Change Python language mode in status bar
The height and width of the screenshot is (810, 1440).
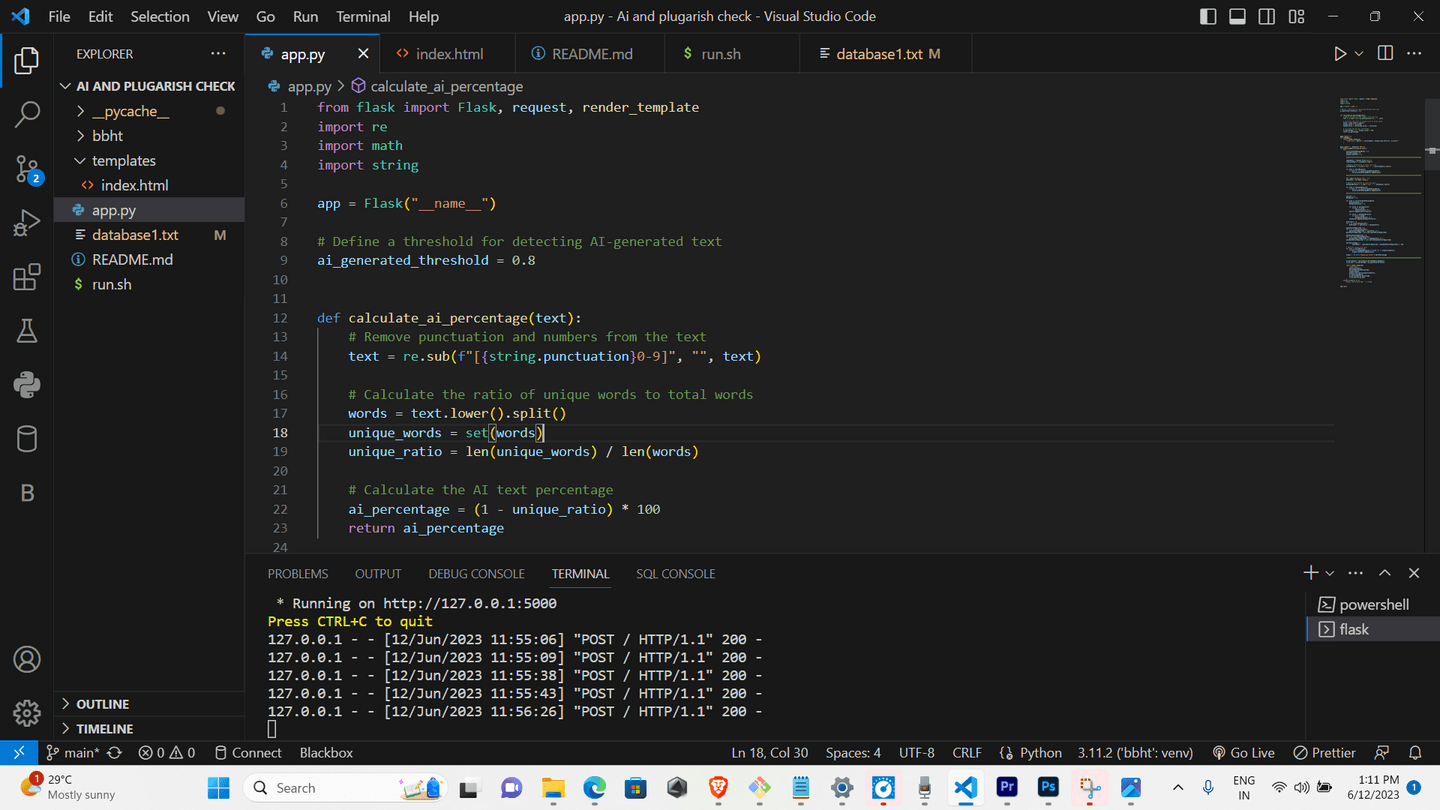pyautogui.click(x=1041, y=753)
